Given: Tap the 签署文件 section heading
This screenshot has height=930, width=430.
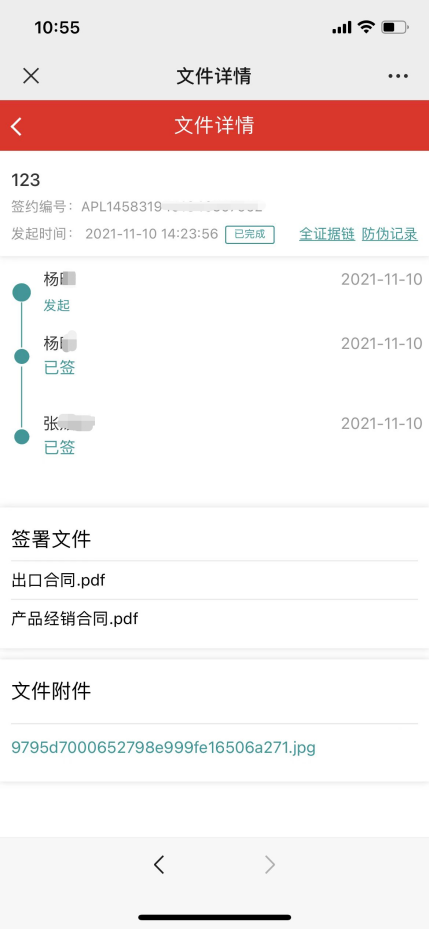Looking at the screenshot, I should tap(51, 539).
